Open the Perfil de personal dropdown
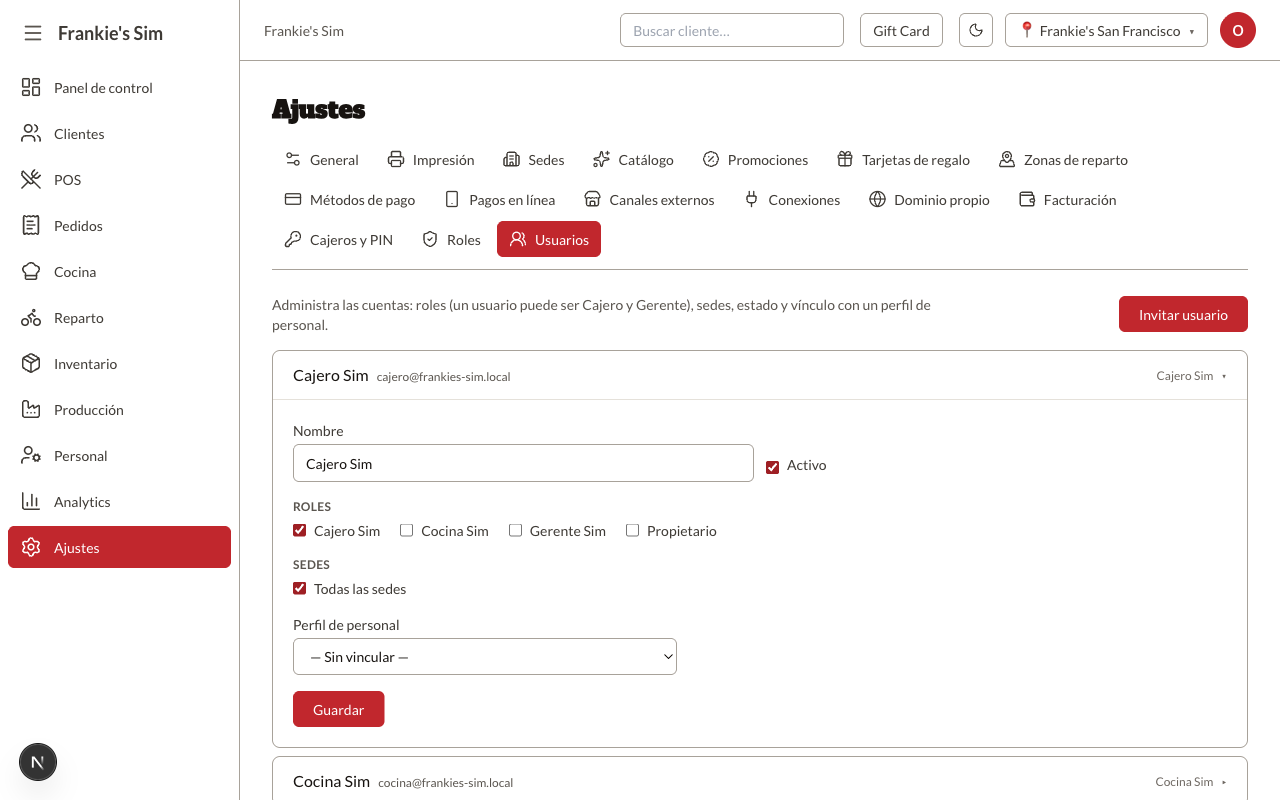This screenshot has height=800, width=1280. [x=485, y=657]
